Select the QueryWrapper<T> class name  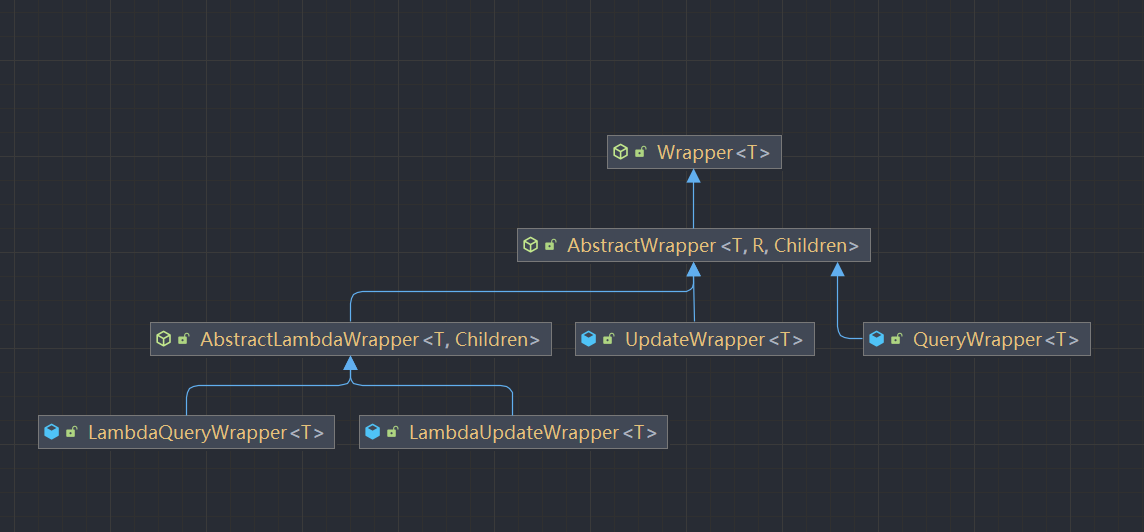(995, 340)
